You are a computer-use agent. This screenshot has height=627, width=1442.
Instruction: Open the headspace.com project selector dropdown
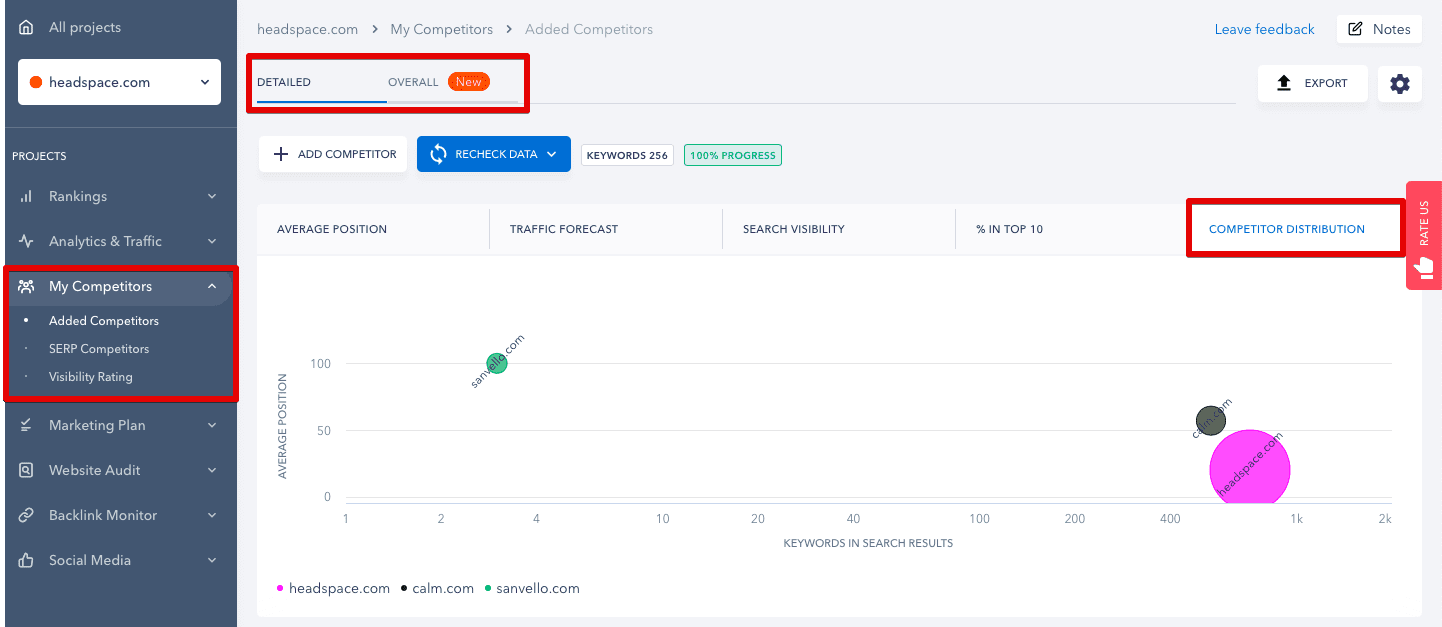[120, 82]
